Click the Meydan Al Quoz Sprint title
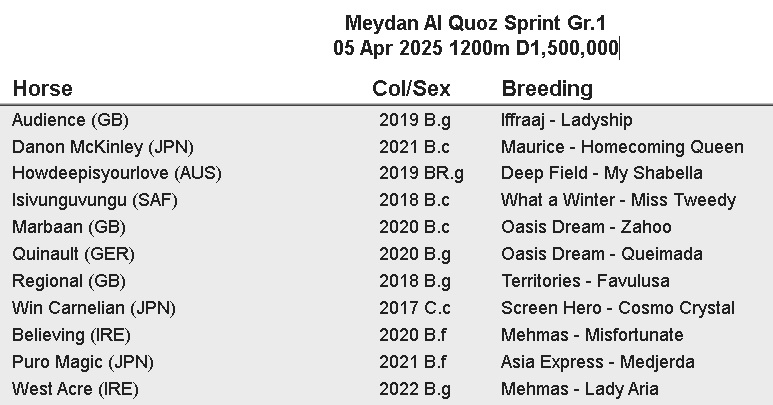The width and height of the screenshot is (773, 405). (x=475, y=22)
